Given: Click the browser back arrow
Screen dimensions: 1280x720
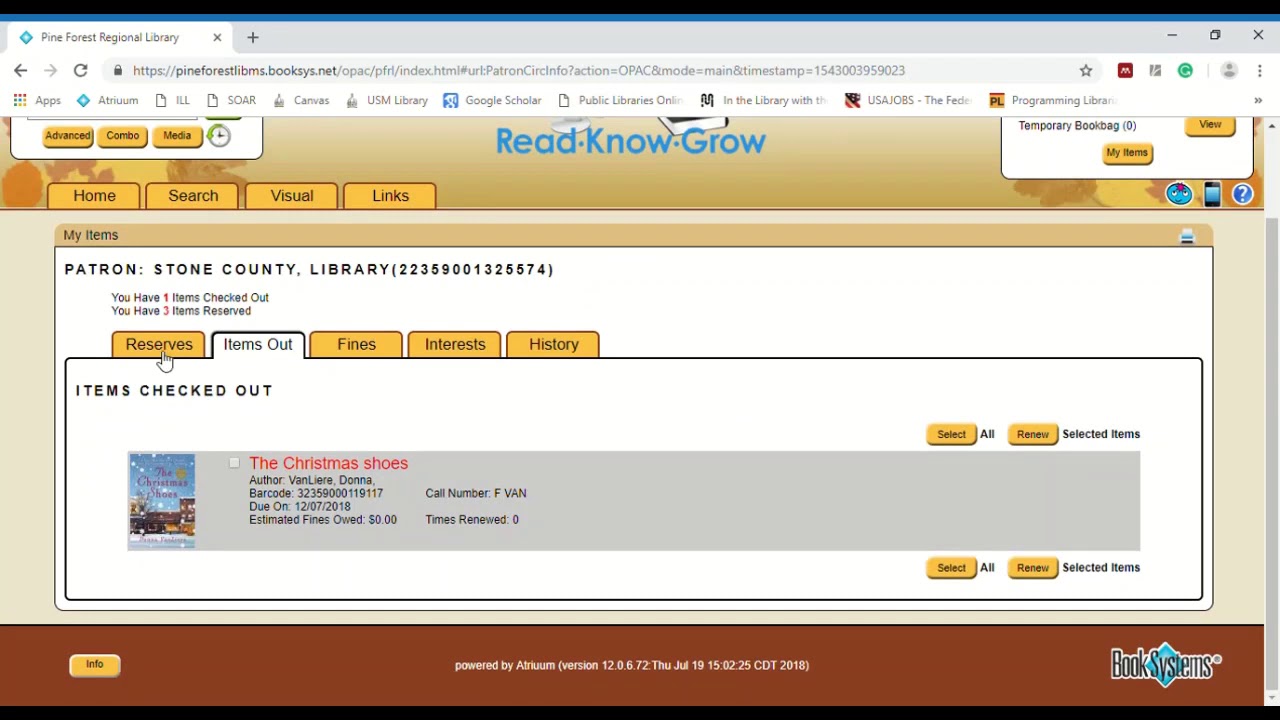Looking at the screenshot, I should 21,71.
